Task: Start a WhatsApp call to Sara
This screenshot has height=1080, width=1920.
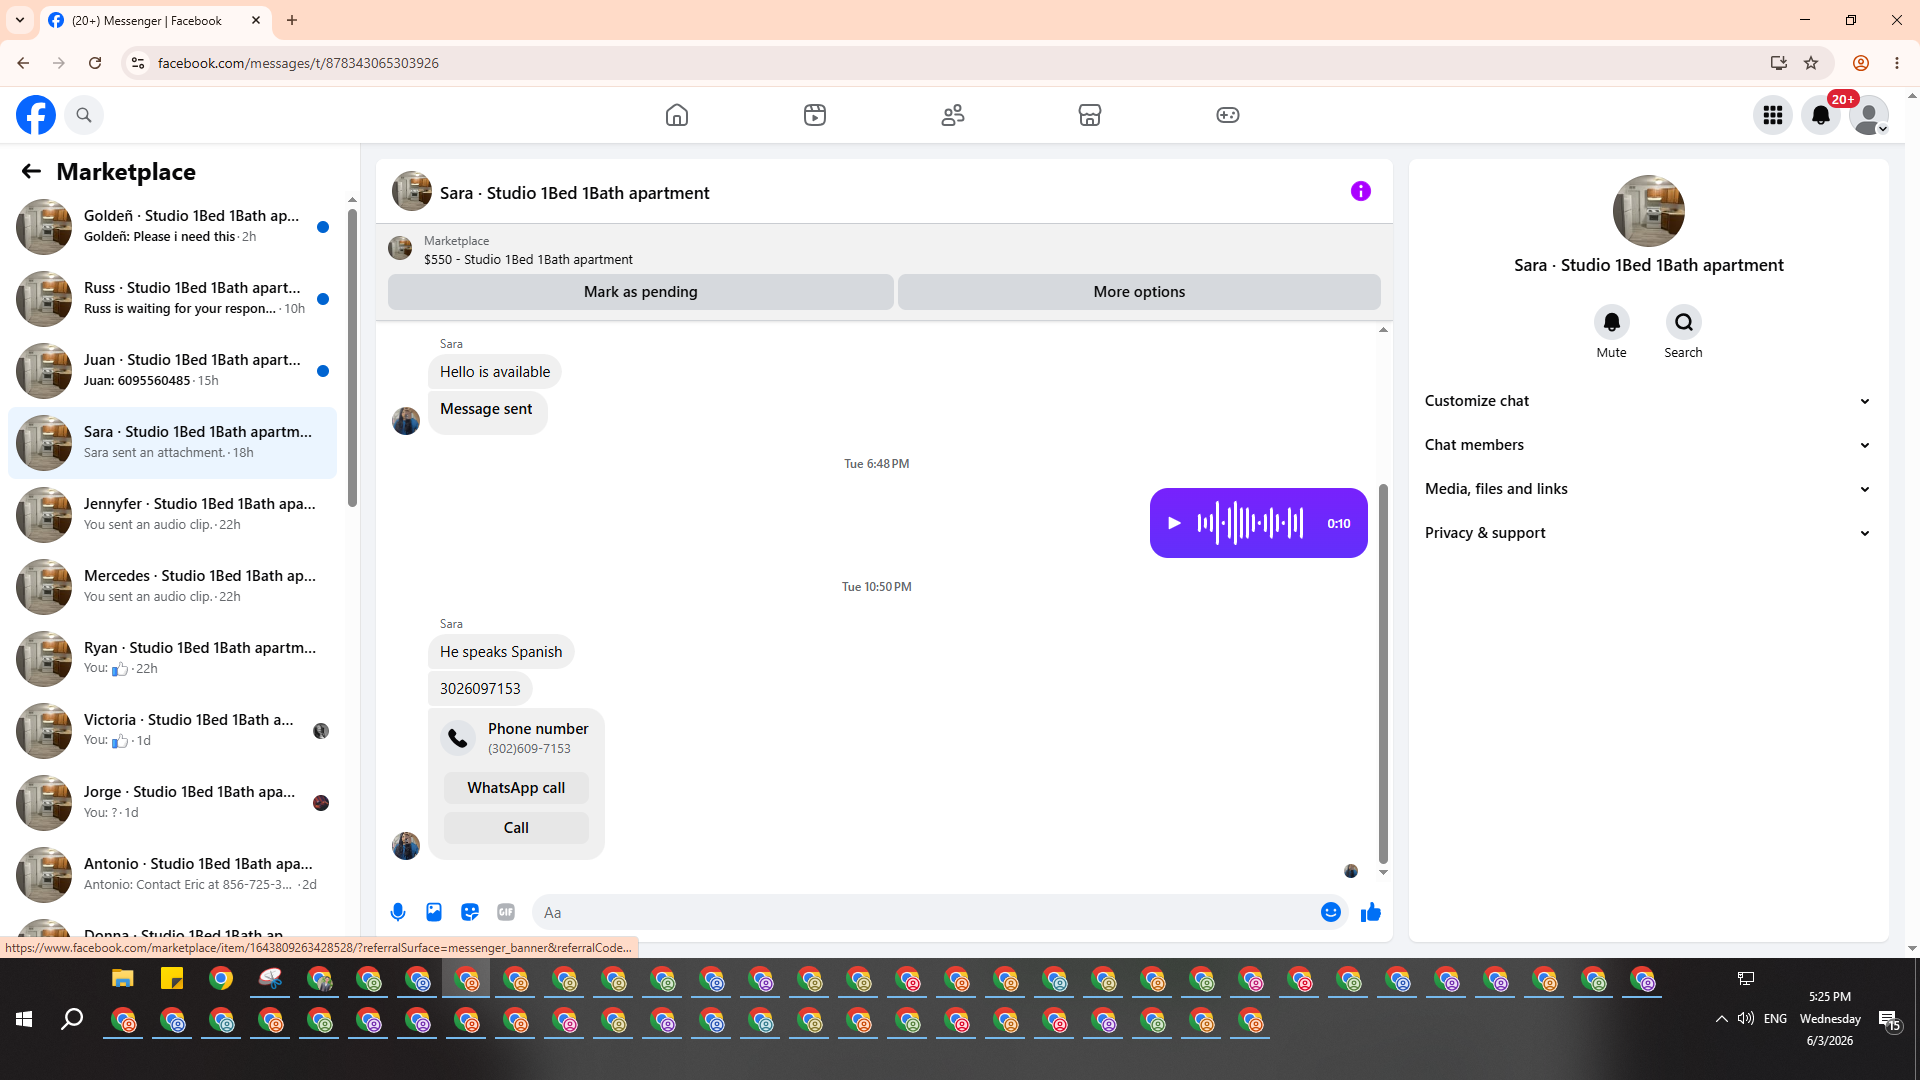Action: click(x=516, y=788)
